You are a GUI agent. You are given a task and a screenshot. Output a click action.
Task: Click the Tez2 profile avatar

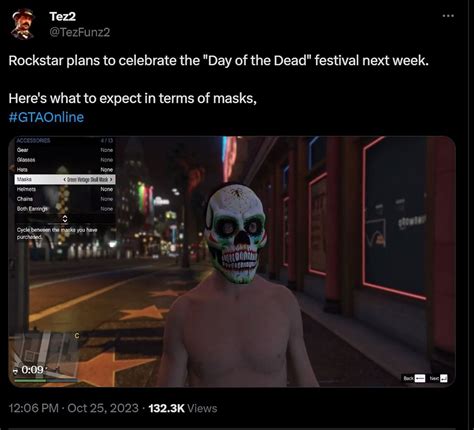tap(23, 24)
